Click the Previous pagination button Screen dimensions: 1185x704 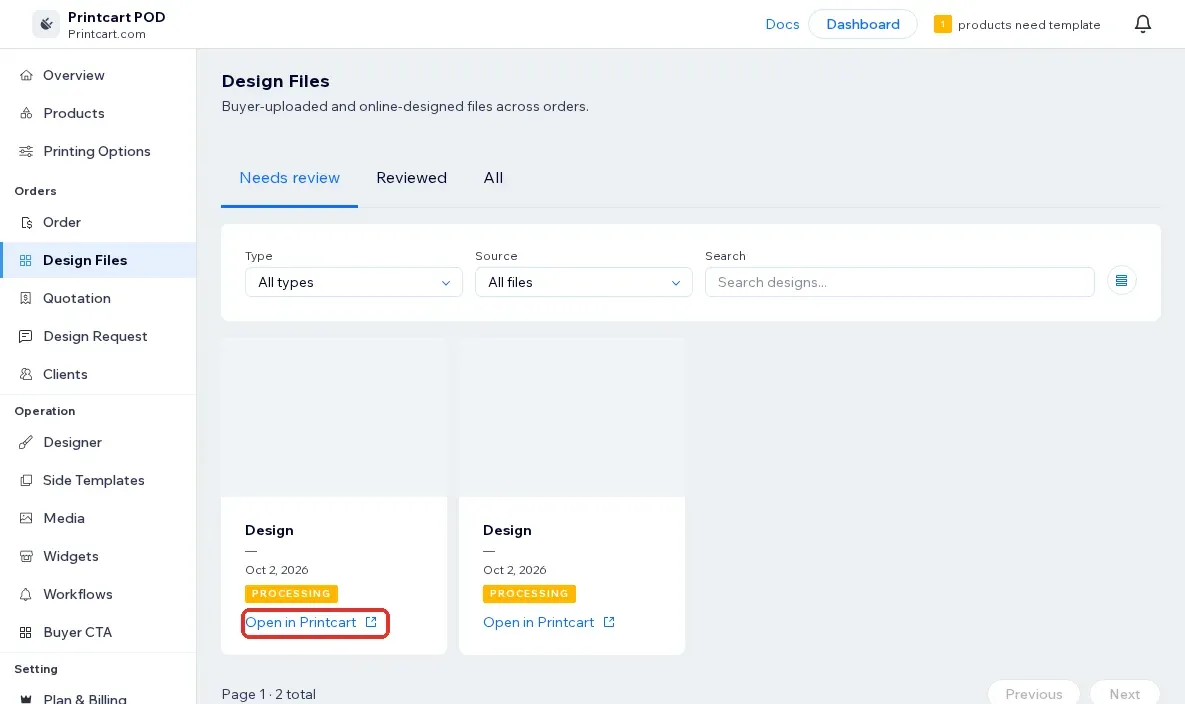[1034, 693]
